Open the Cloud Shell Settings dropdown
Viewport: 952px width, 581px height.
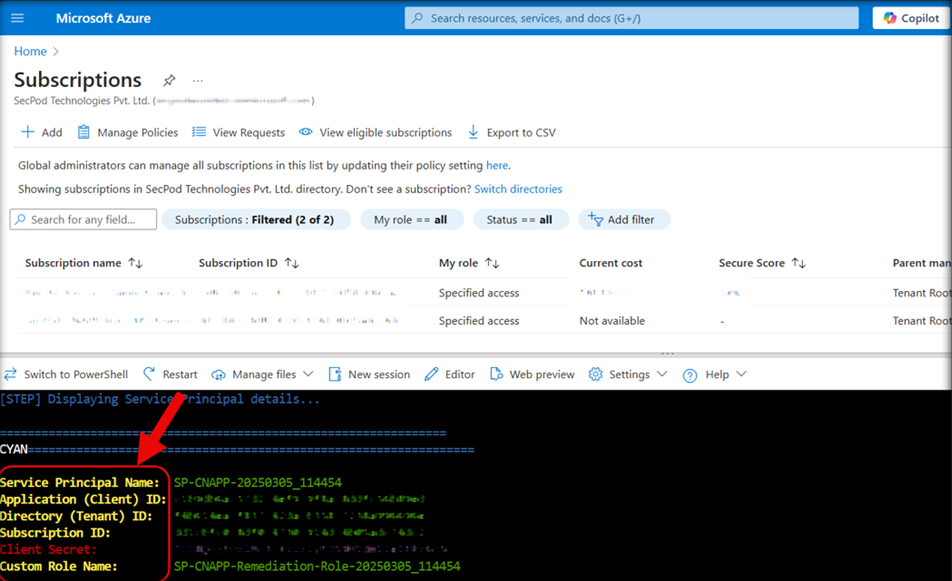click(x=628, y=374)
